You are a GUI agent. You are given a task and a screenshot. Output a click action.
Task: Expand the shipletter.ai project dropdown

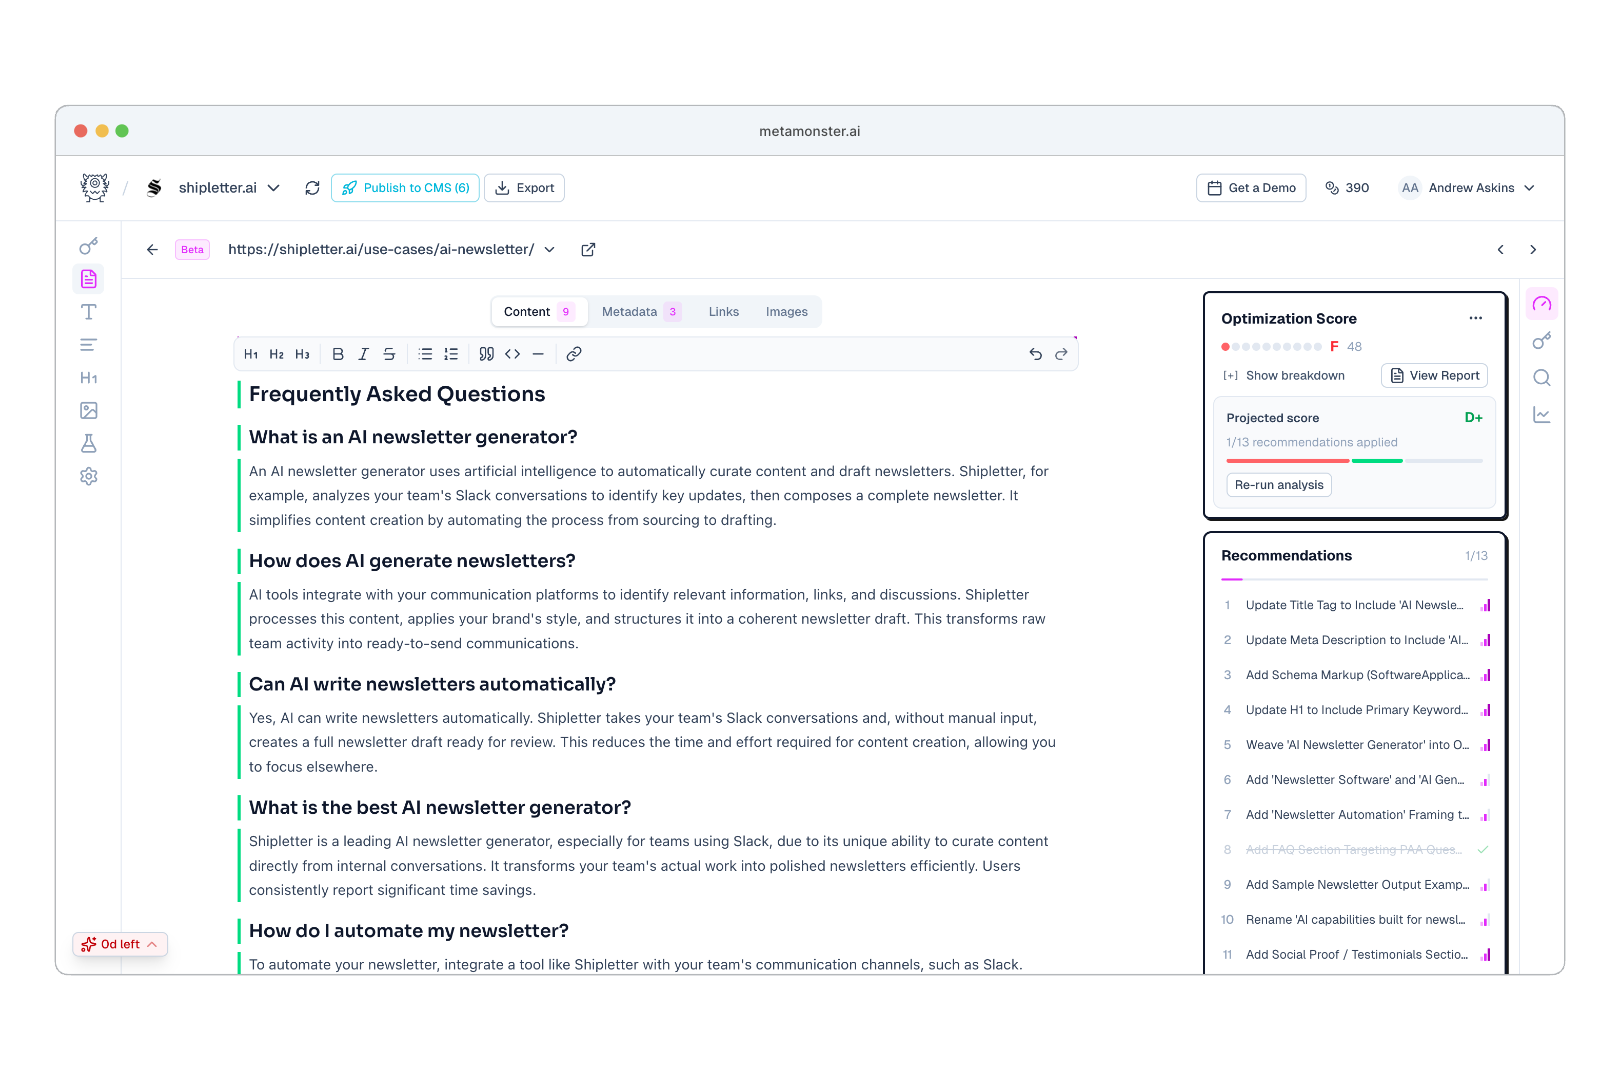[x=271, y=187]
